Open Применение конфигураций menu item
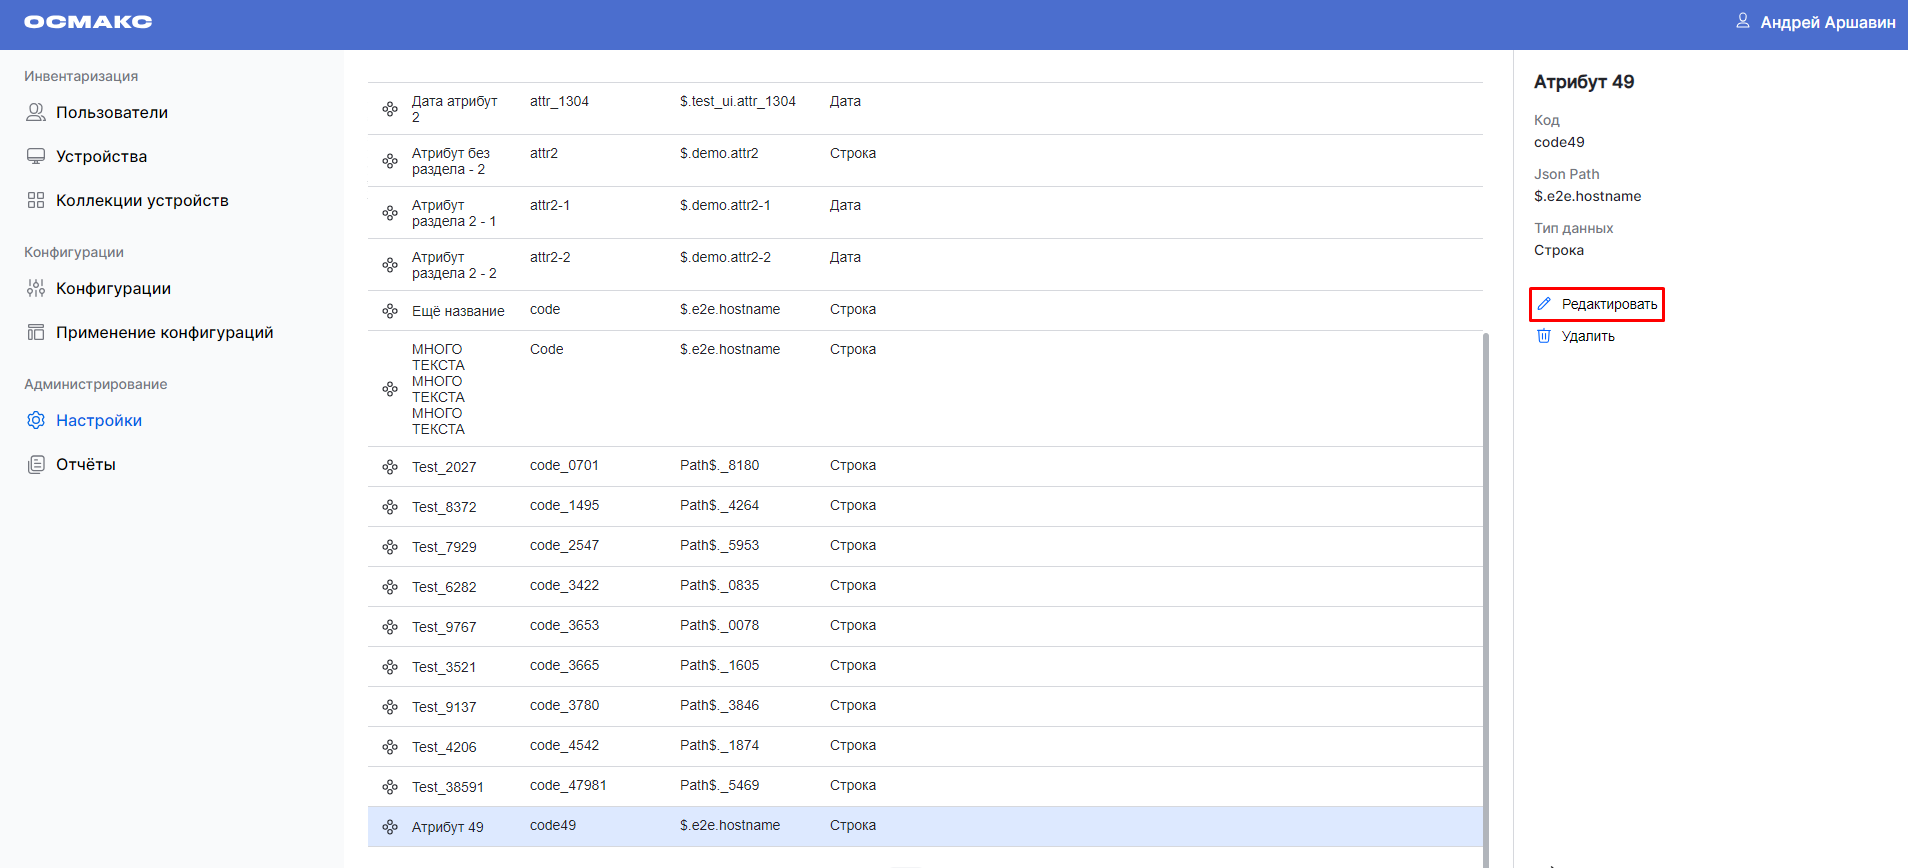This screenshot has width=1908, height=868. coord(164,332)
